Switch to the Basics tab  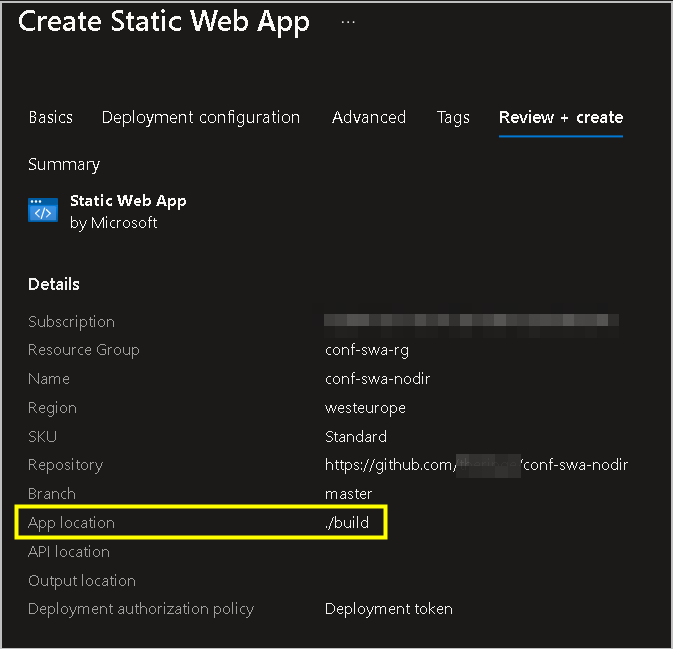click(x=50, y=117)
